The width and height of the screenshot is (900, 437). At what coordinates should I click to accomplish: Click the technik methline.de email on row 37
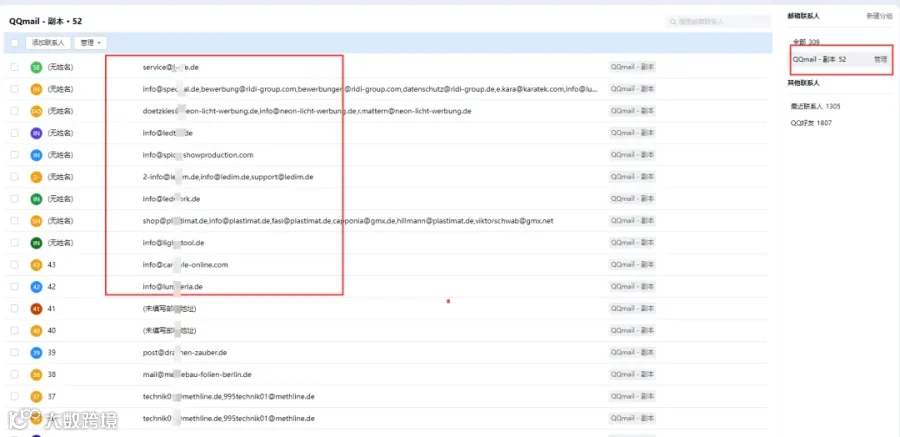228,396
